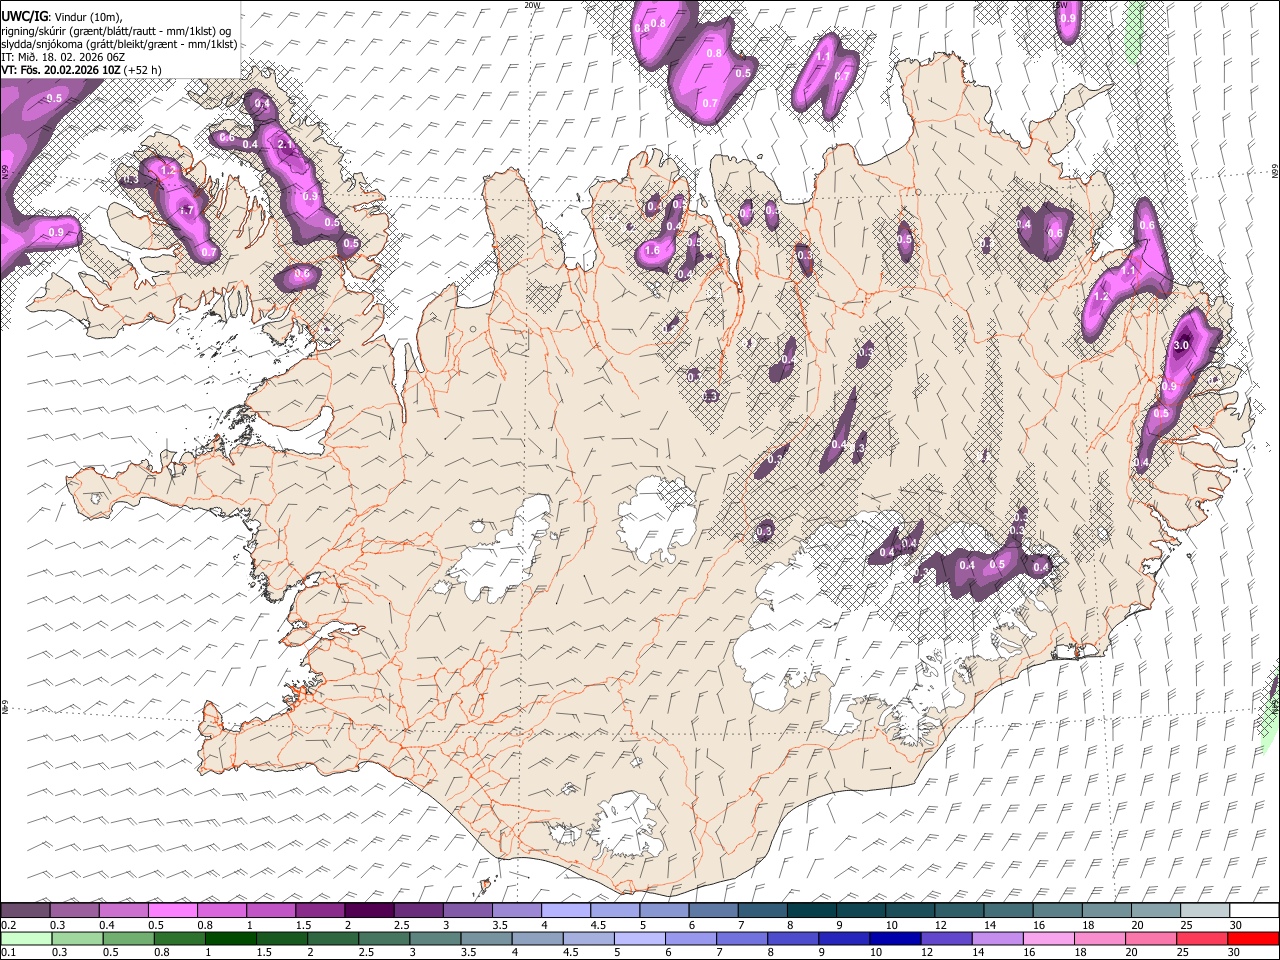Click the snow-scale label 30
Image resolution: width=1280 pixels, height=960 pixels.
point(1235,925)
